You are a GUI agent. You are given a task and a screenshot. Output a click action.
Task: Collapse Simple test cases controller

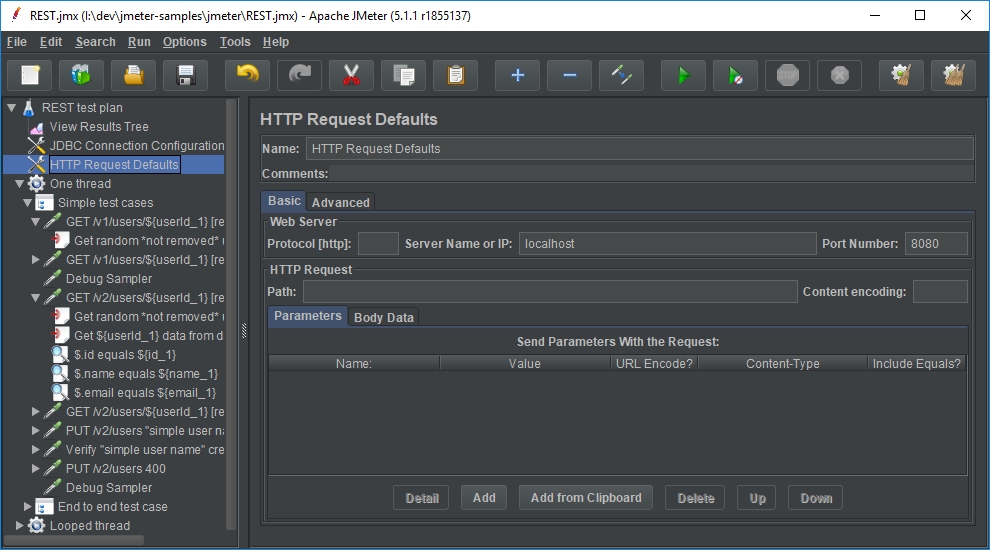pyautogui.click(x=28, y=203)
